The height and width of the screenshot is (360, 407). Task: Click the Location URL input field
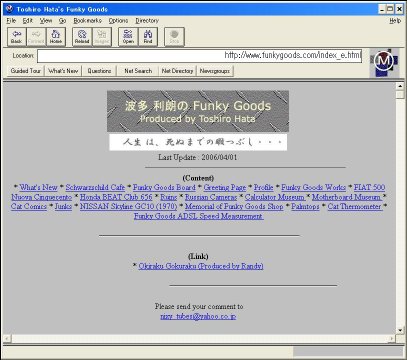[x=199, y=56]
